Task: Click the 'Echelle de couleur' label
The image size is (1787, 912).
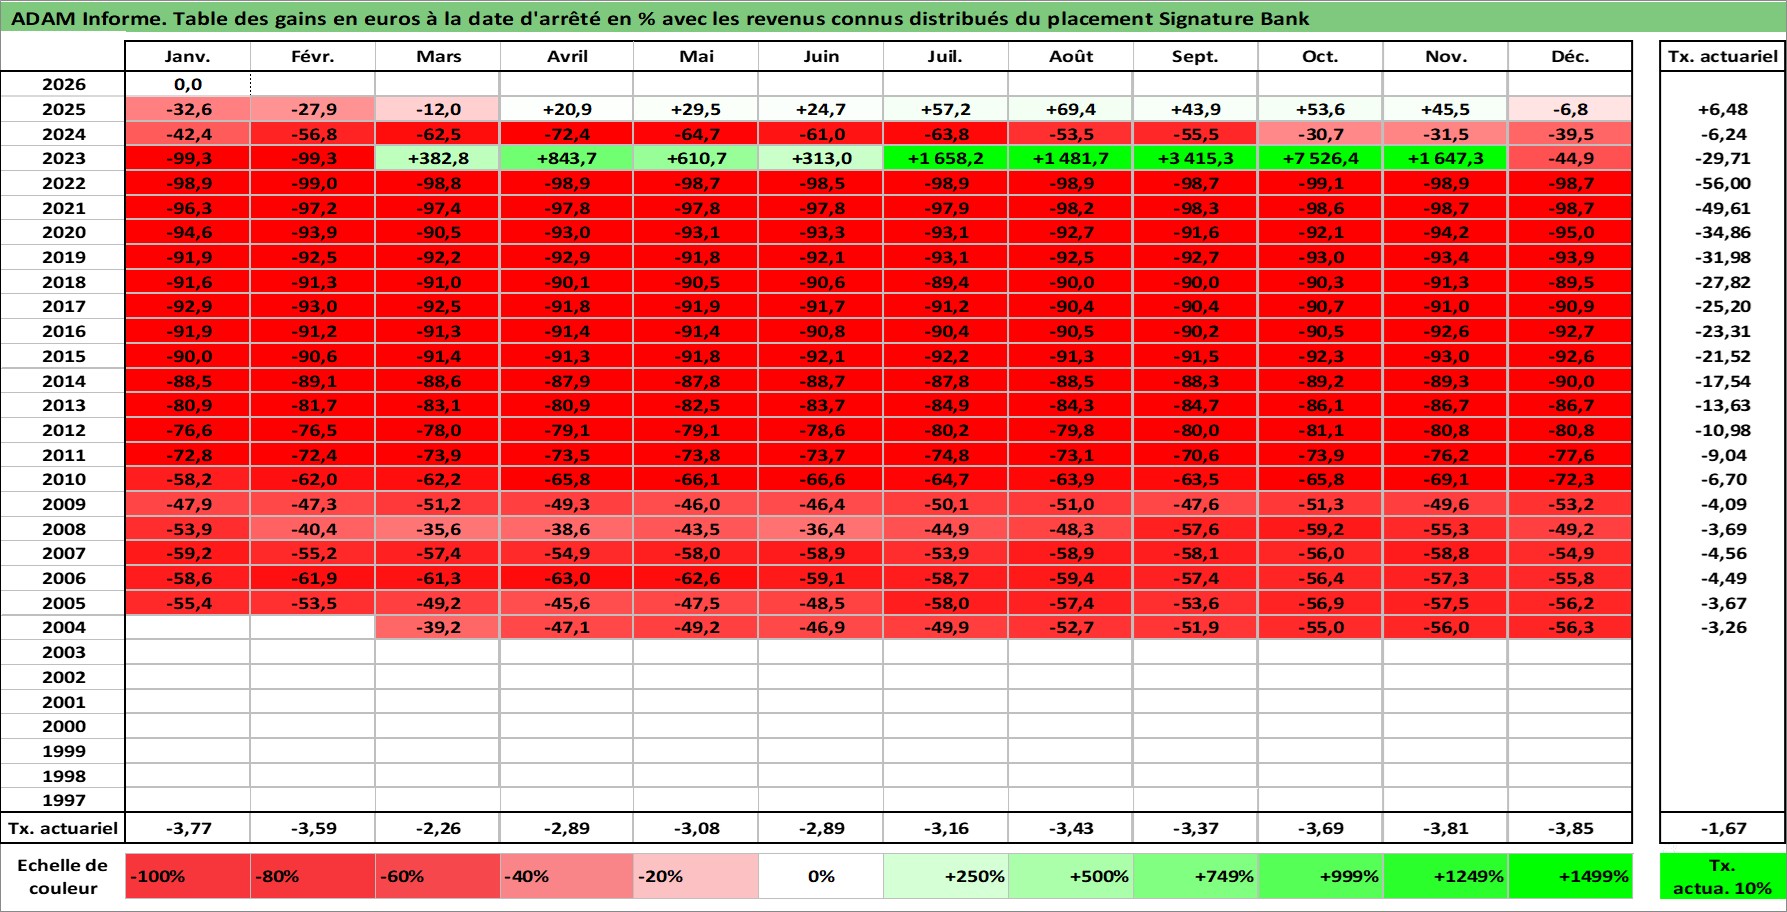Action: tap(63, 876)
